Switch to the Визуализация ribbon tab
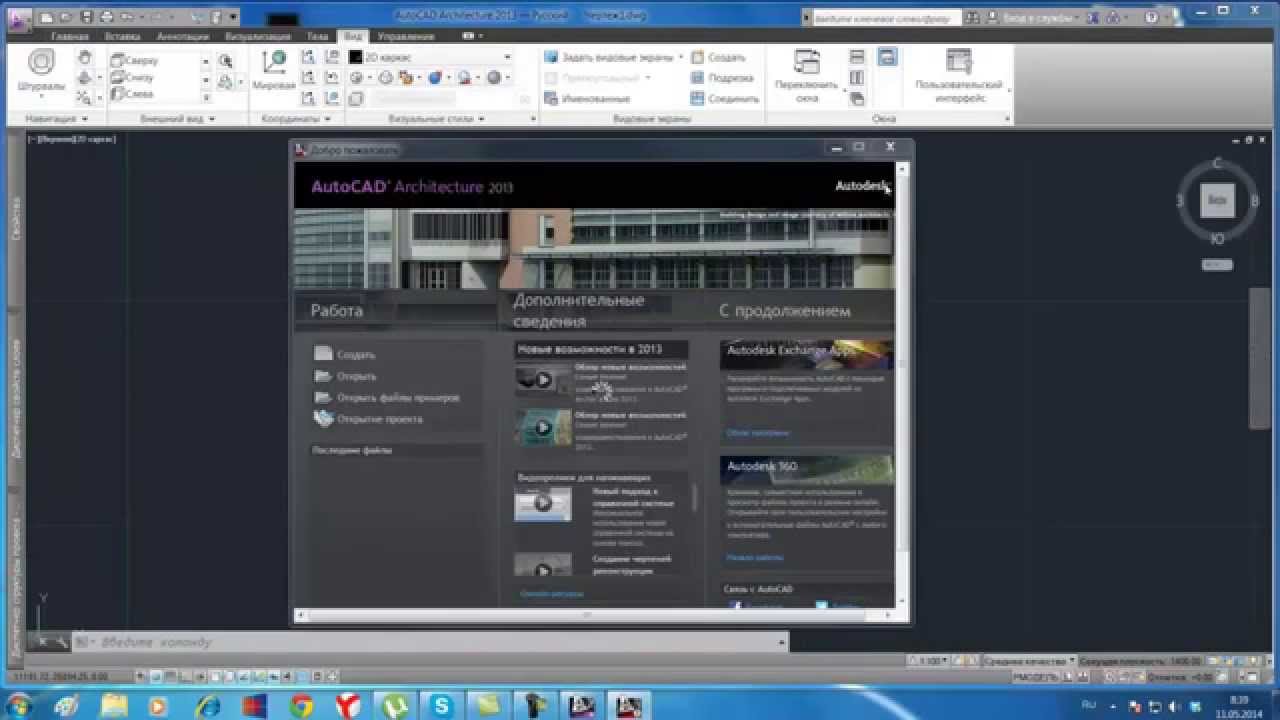 click(257, 36)
